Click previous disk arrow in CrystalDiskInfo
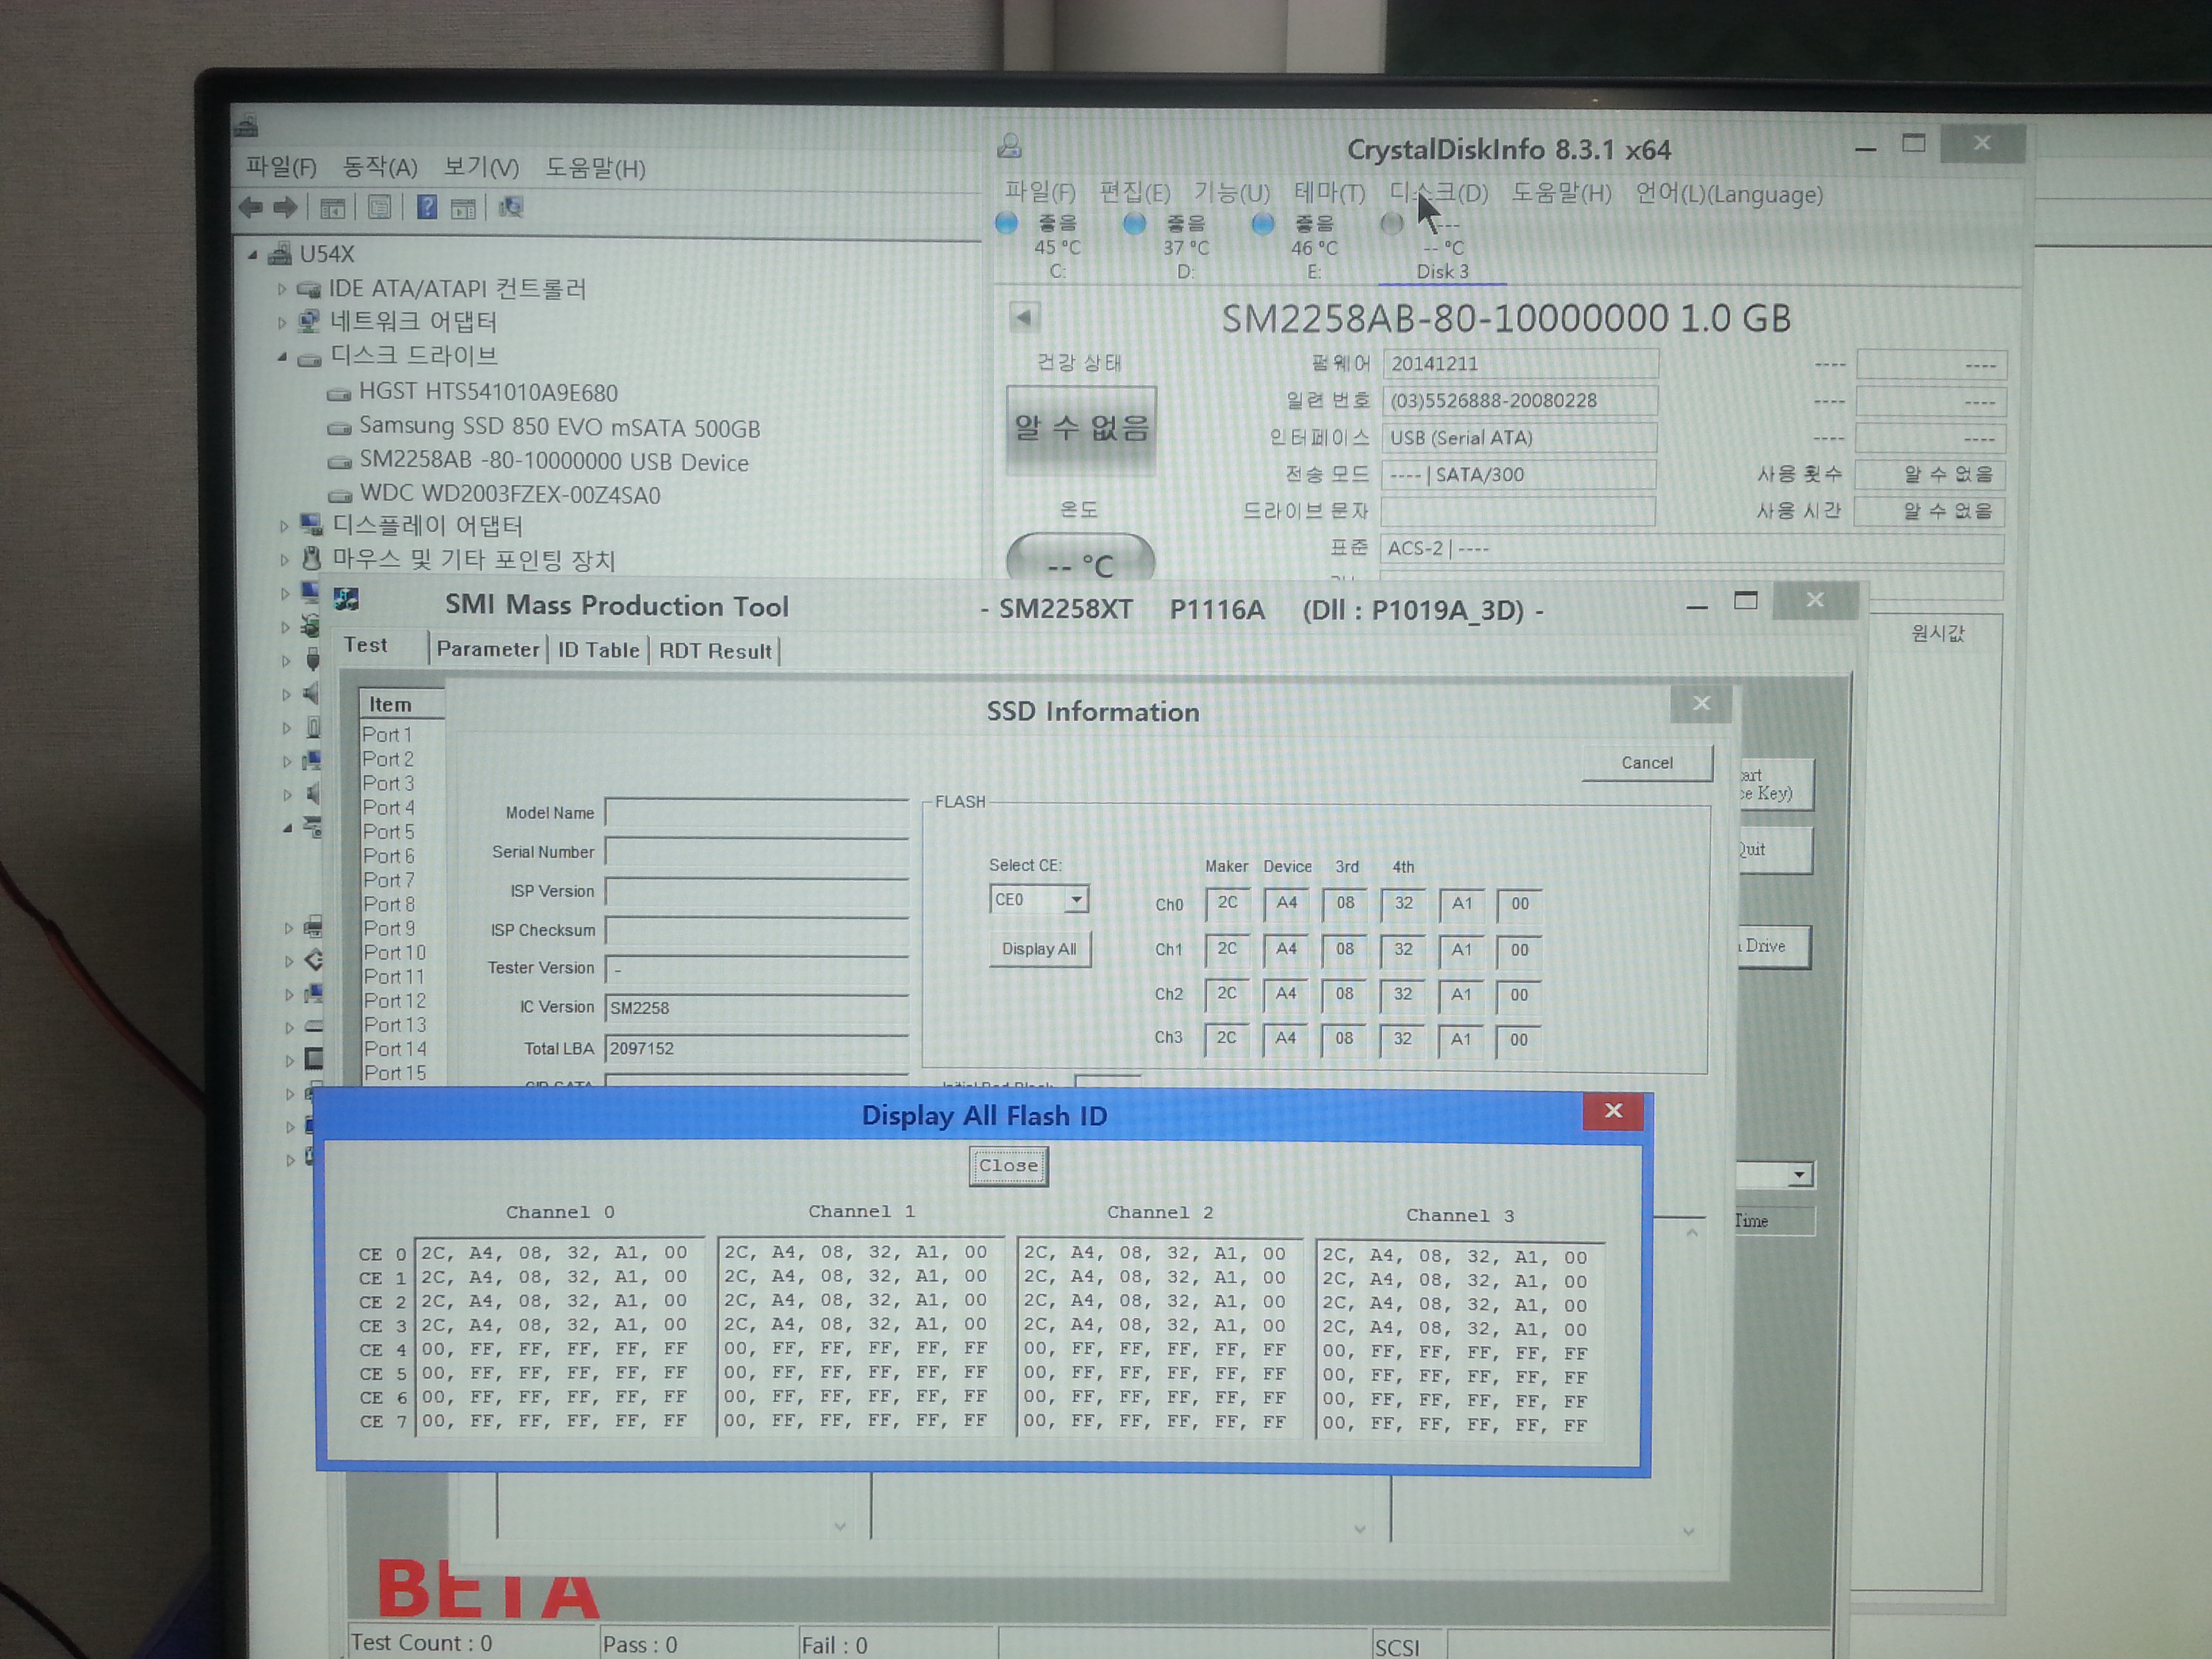The image size is (2212, 1659). coord(1024,318)
